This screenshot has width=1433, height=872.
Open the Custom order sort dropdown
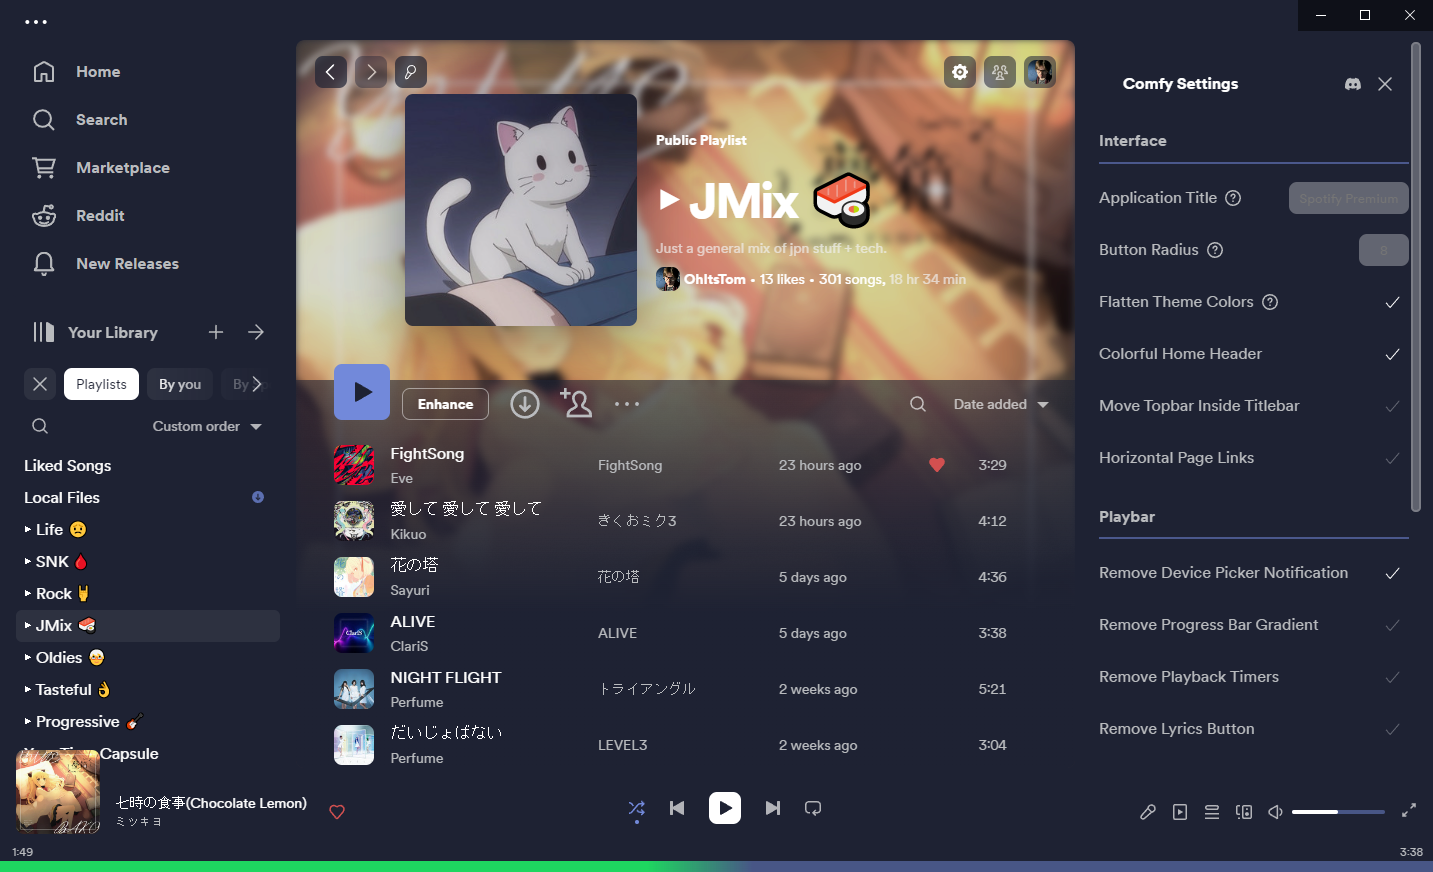point(207,426)
